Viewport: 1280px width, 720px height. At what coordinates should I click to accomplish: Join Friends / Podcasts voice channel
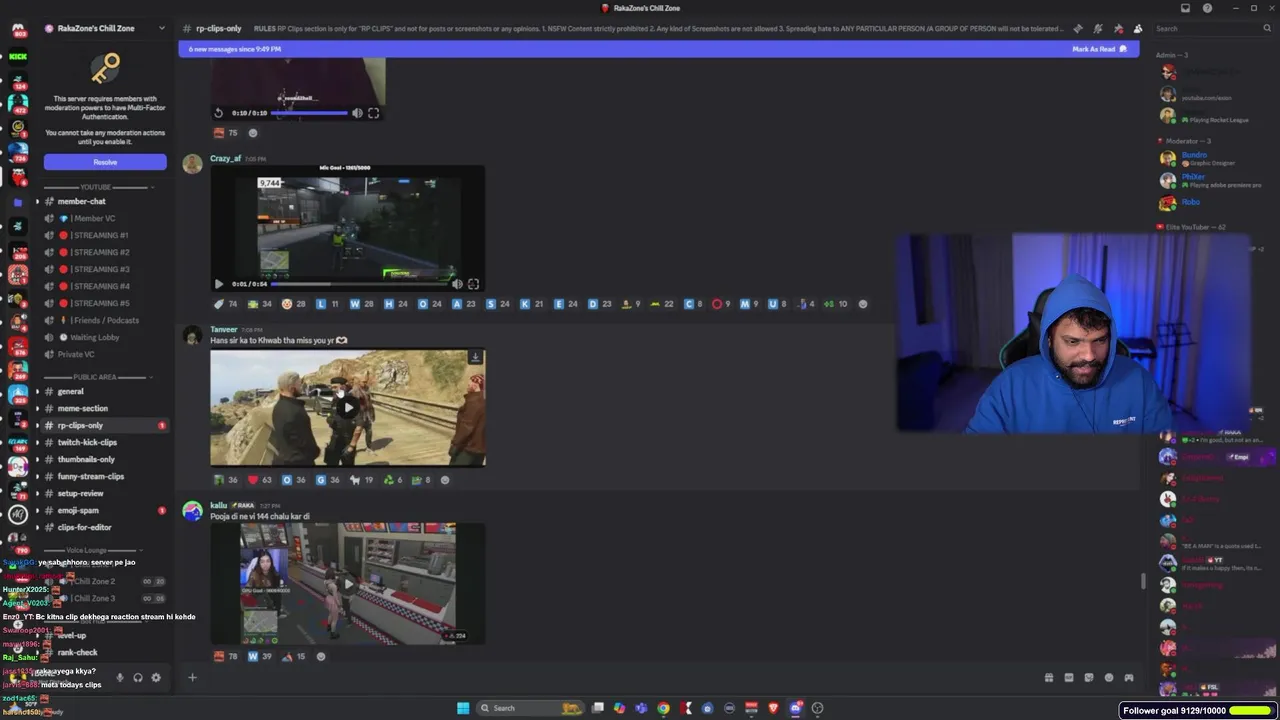coord(100,320)
